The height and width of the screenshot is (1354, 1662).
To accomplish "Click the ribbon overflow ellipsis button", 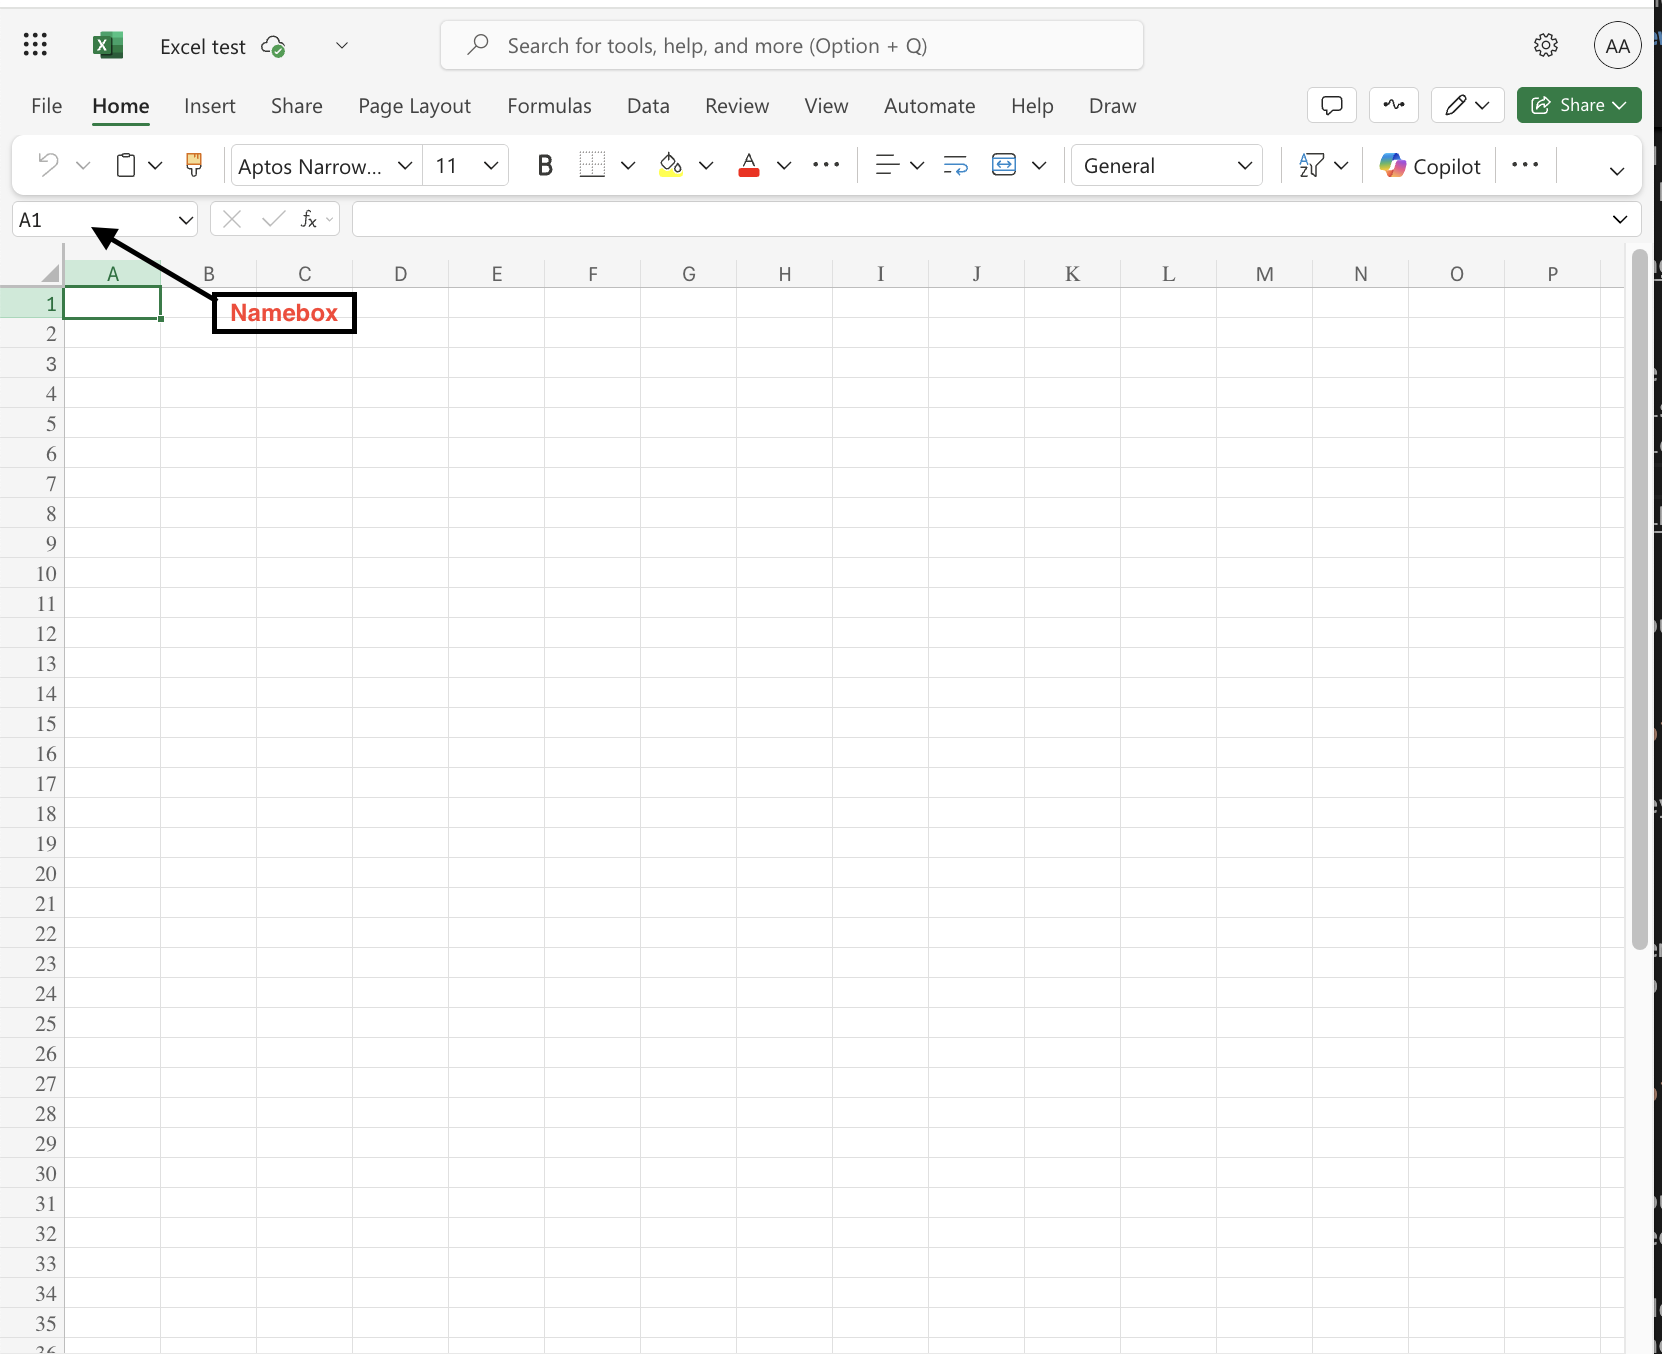I will (1524, 165).
